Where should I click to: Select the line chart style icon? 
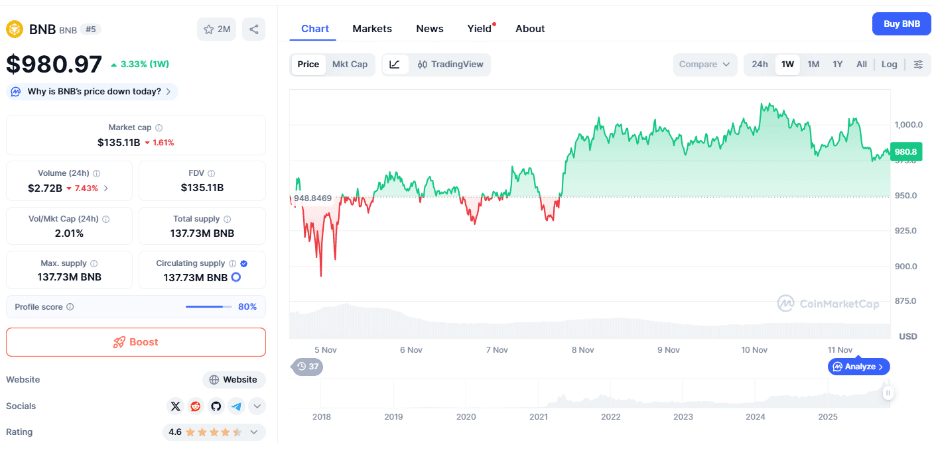[x=394, y=64]
